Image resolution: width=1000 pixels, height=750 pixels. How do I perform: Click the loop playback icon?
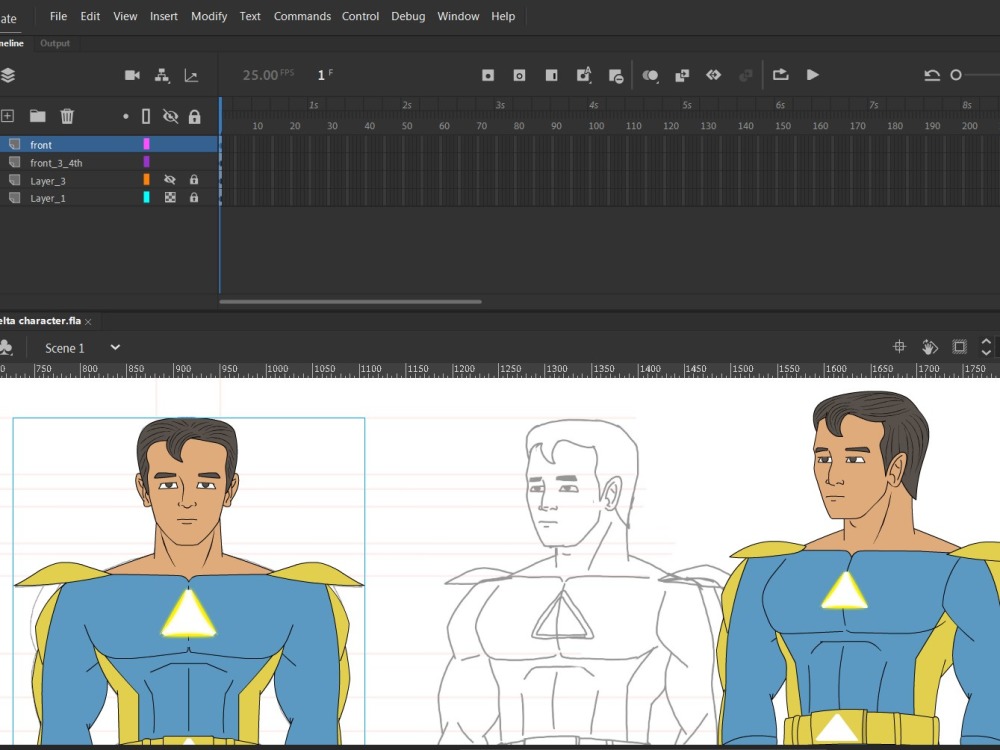pos(781,75)
